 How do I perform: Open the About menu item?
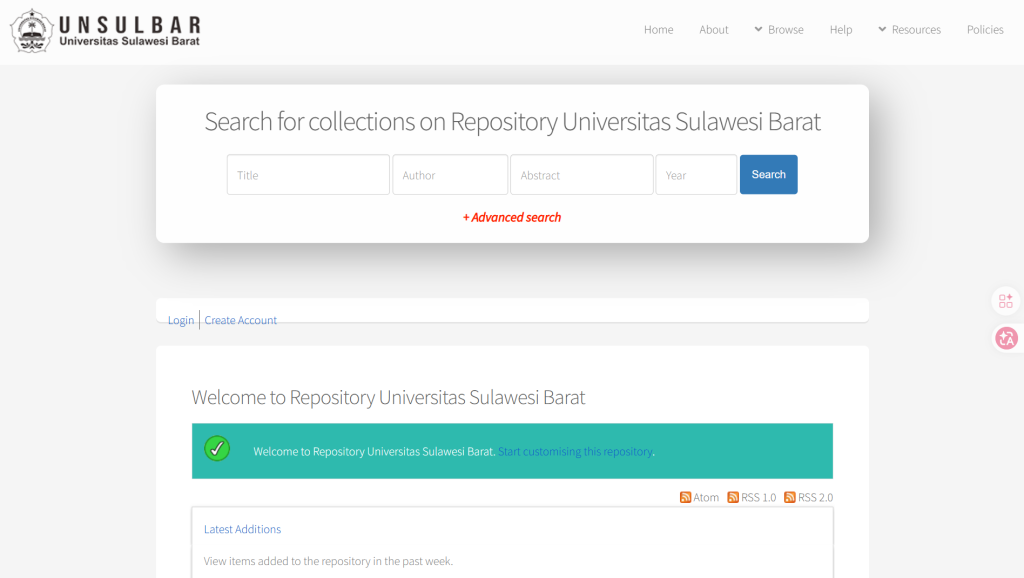(x=714, y=29)
